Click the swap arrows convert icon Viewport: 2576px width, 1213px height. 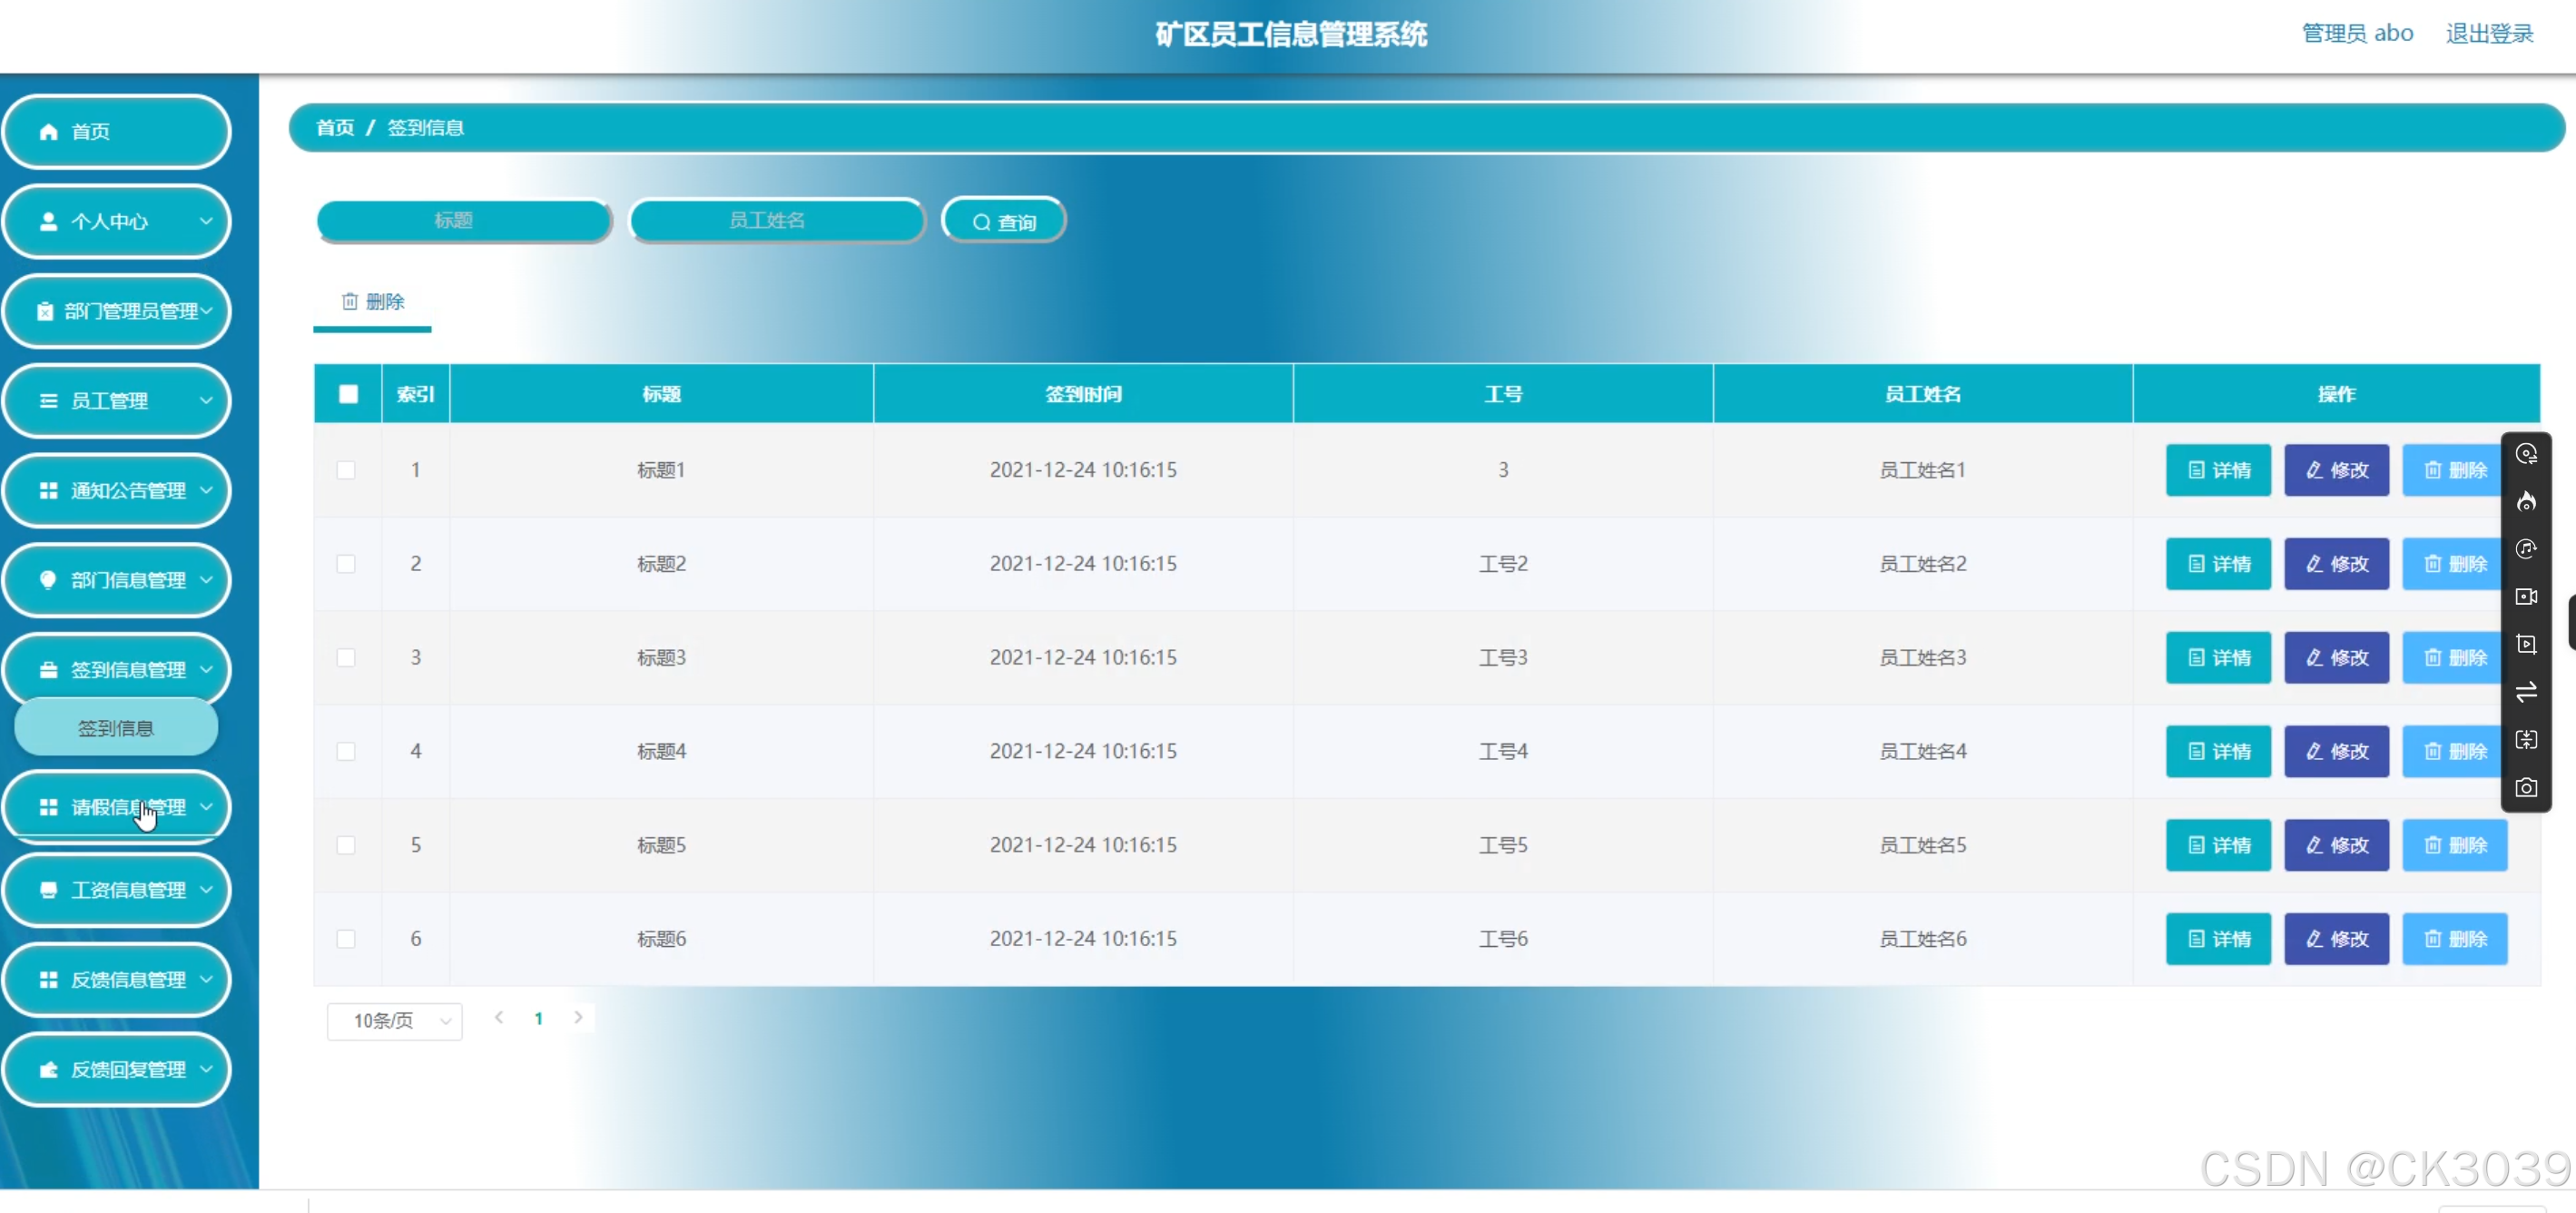[2526, 692]
